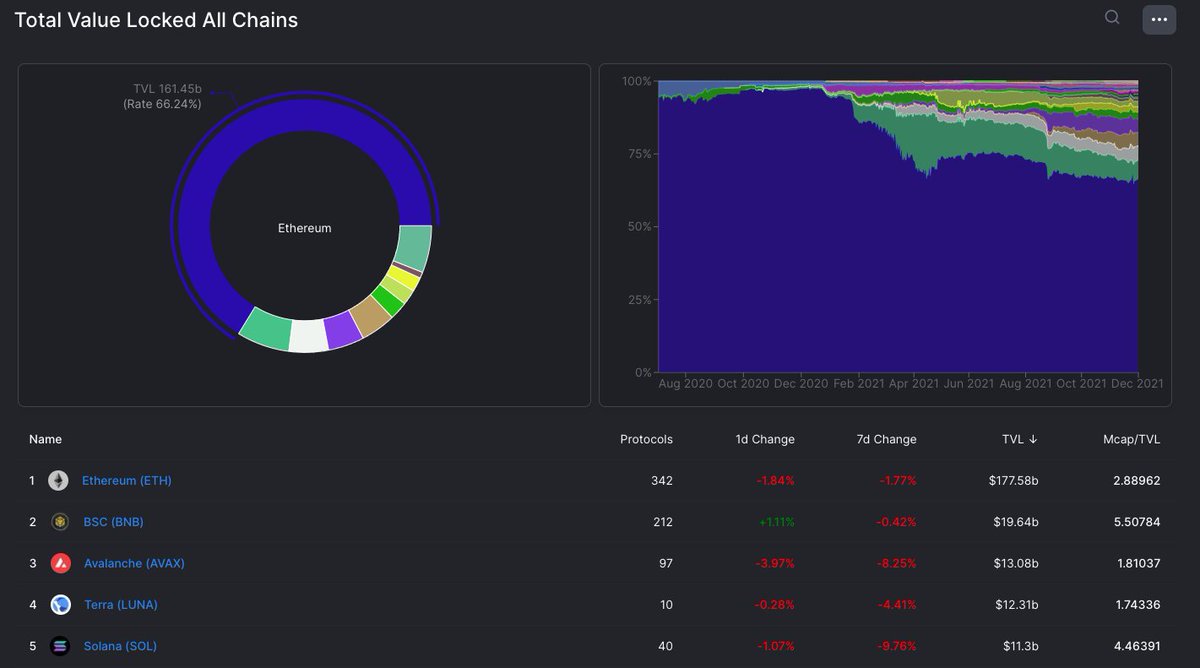Sort by the Name column header
The width and height of the screenshot is (1200, 668).
(x=45, y=439)
